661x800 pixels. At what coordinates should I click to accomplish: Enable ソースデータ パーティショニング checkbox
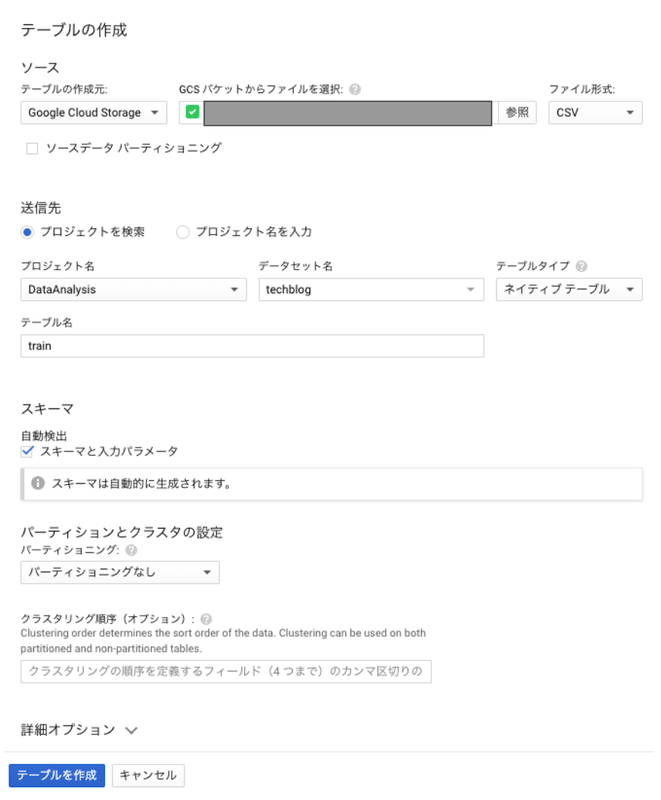[32, 148]
